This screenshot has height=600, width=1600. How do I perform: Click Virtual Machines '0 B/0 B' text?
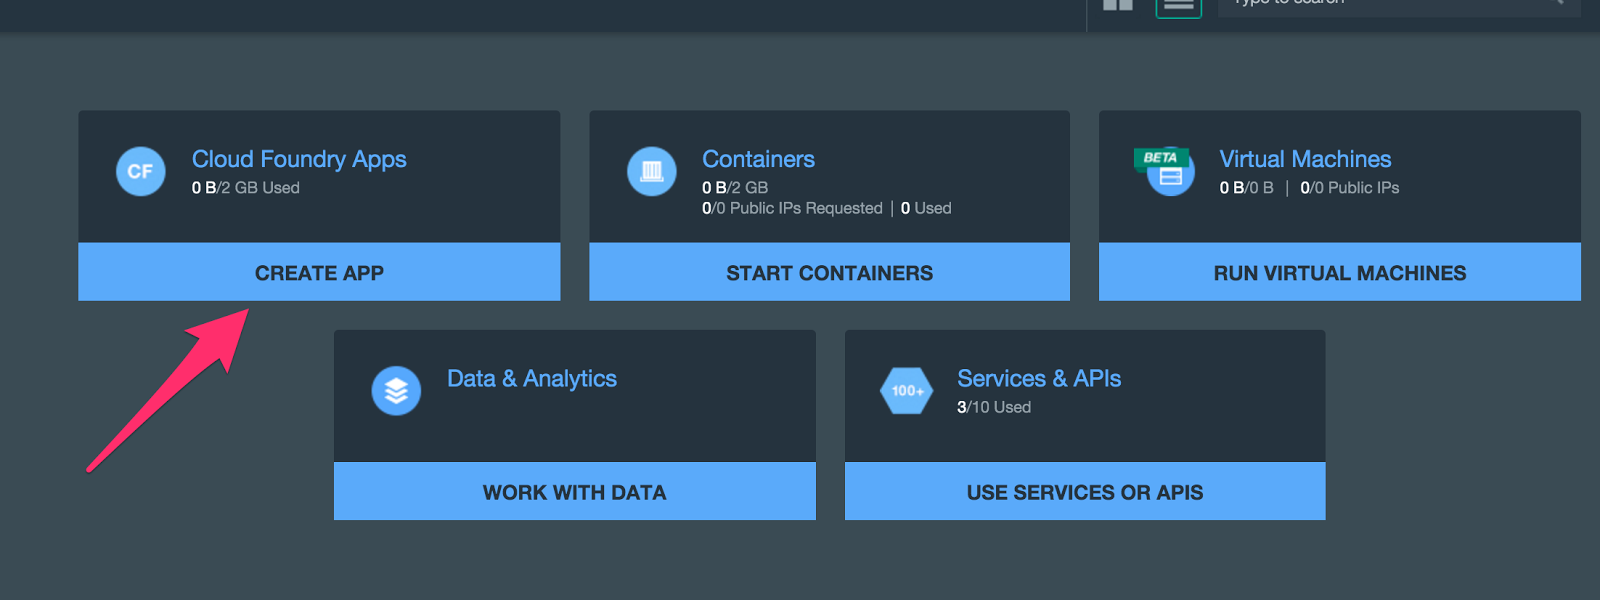[x=1246, y=188]
